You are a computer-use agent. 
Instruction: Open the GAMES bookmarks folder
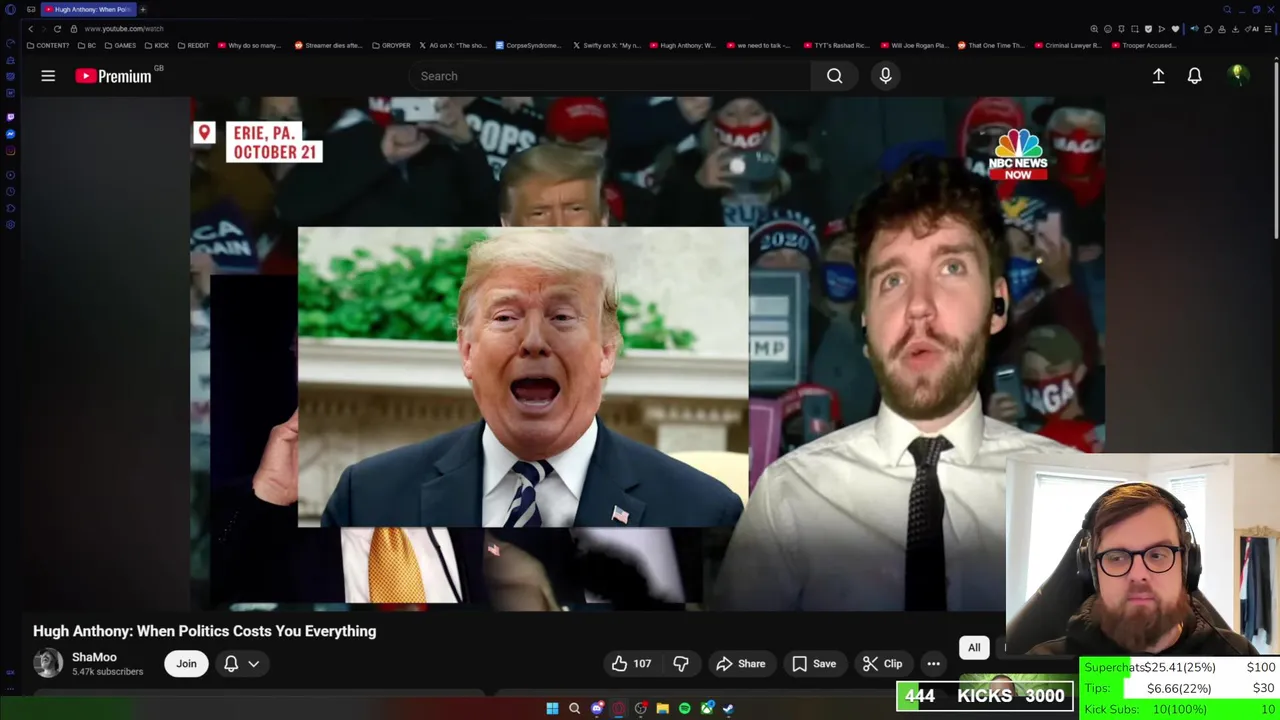pyautogui.click(x=121, y=45)
